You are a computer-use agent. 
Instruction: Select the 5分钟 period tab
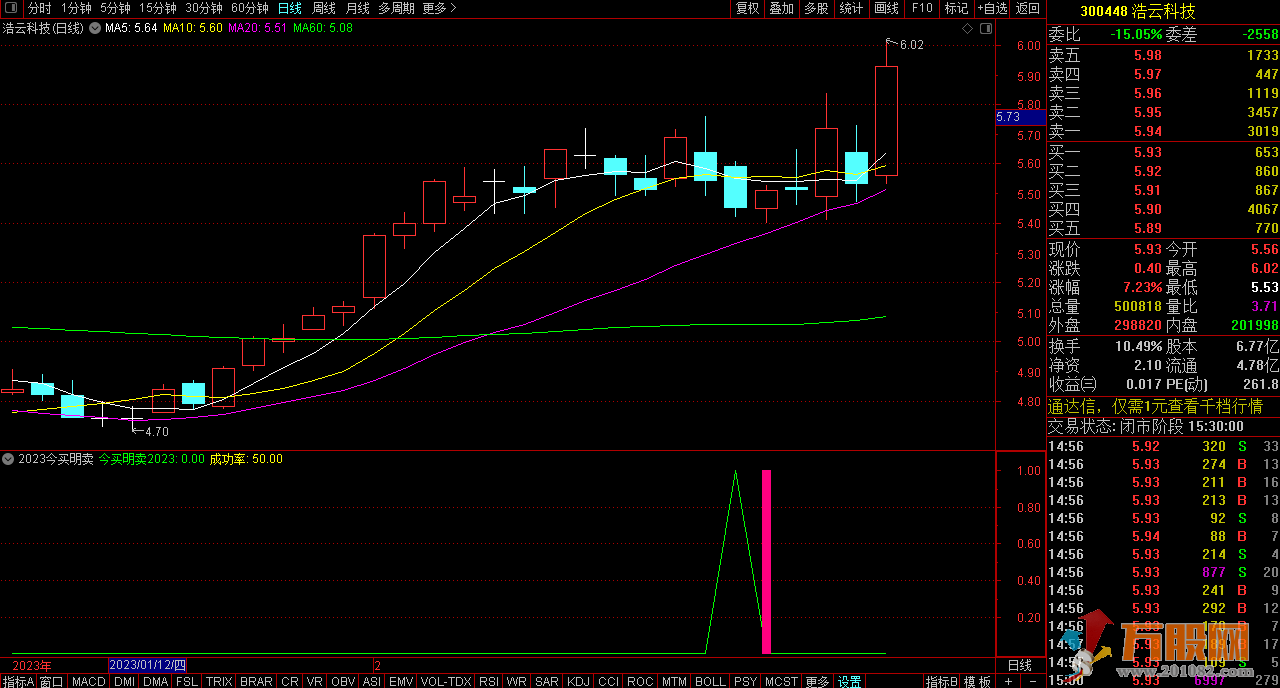click(x=115, y=8)
